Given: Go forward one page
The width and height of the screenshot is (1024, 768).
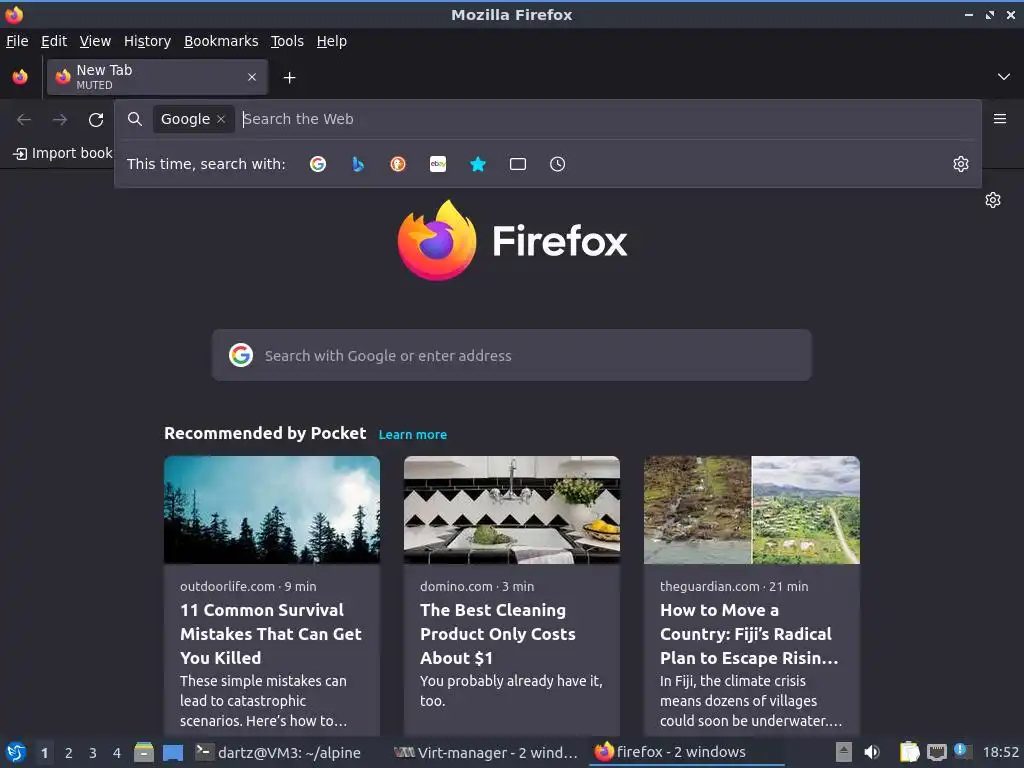Looking at the screenshot, I should click(60, 120).
